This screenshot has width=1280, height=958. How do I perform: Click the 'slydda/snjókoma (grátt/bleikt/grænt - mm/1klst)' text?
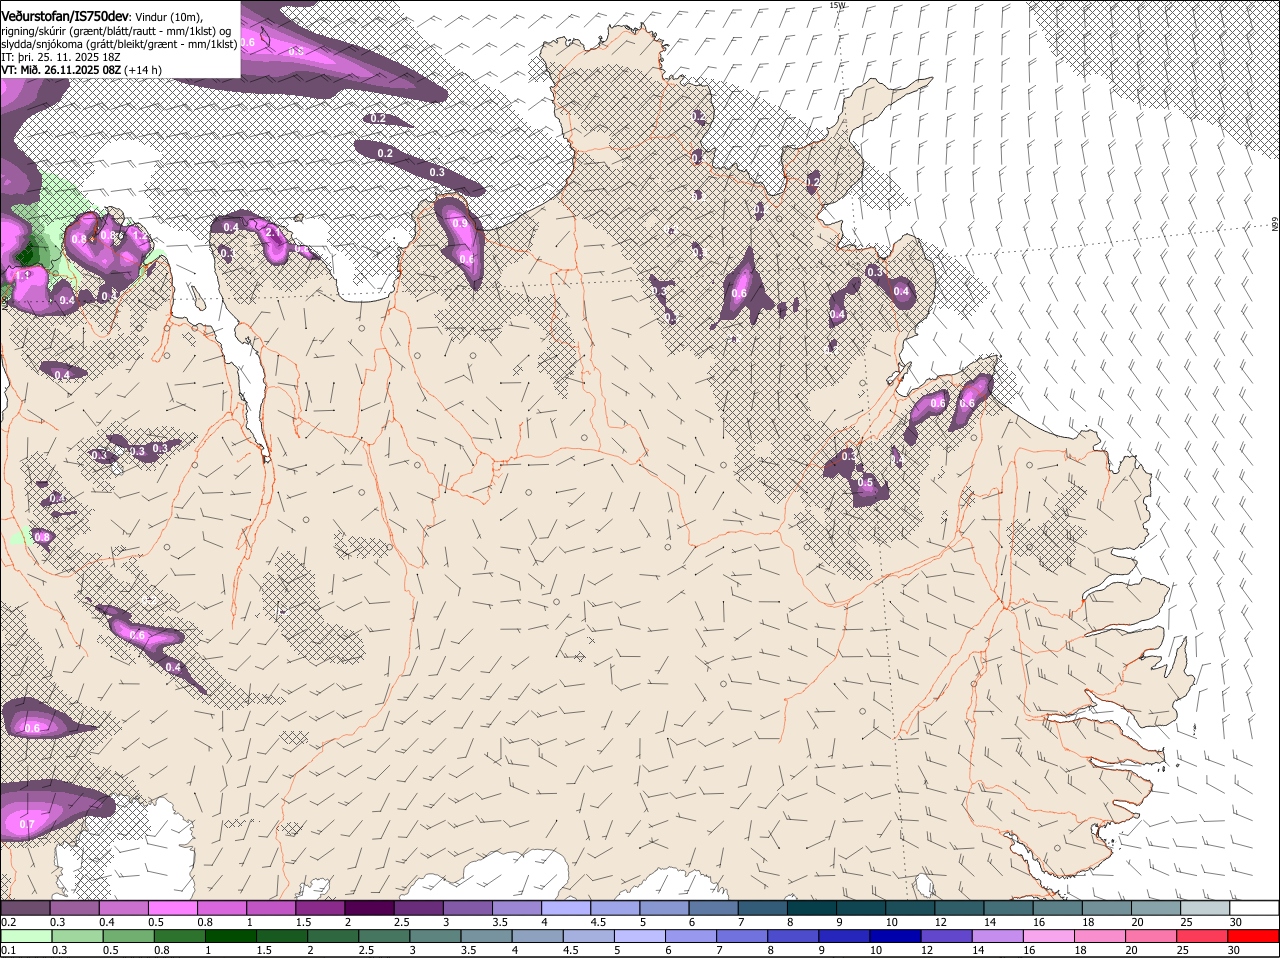pyautogui.click(x=118, y=44)
